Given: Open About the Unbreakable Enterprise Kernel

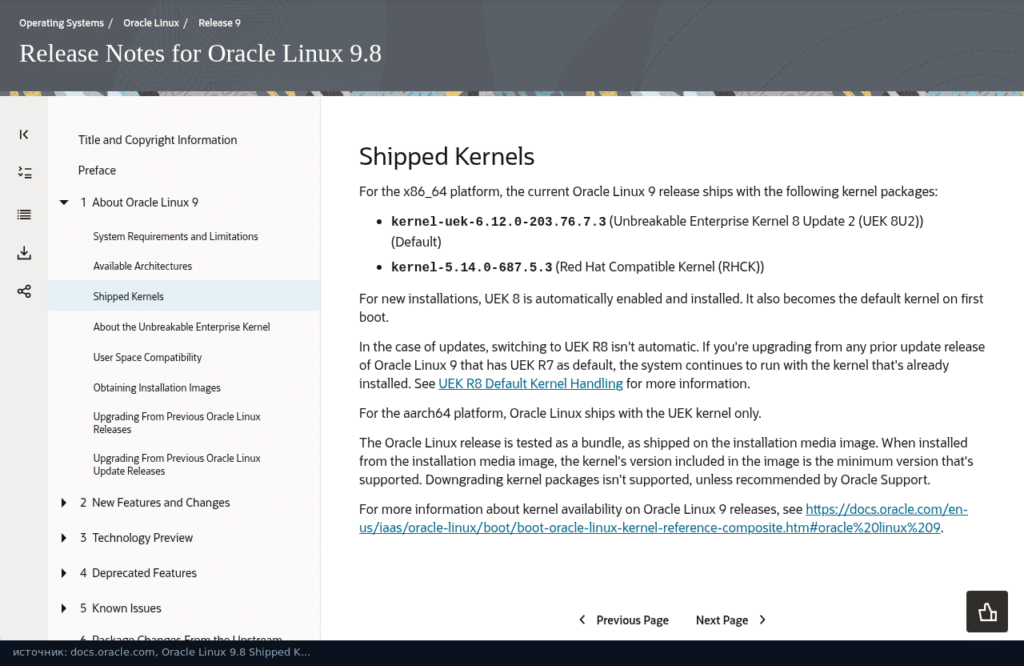Looking at the screenshot, I should pyautogui.click(x=181, y=327).
